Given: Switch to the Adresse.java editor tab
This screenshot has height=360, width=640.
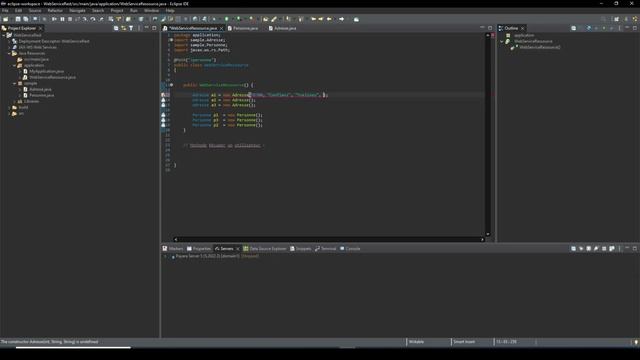Looking at the screenshot, I should coord(282,28).
